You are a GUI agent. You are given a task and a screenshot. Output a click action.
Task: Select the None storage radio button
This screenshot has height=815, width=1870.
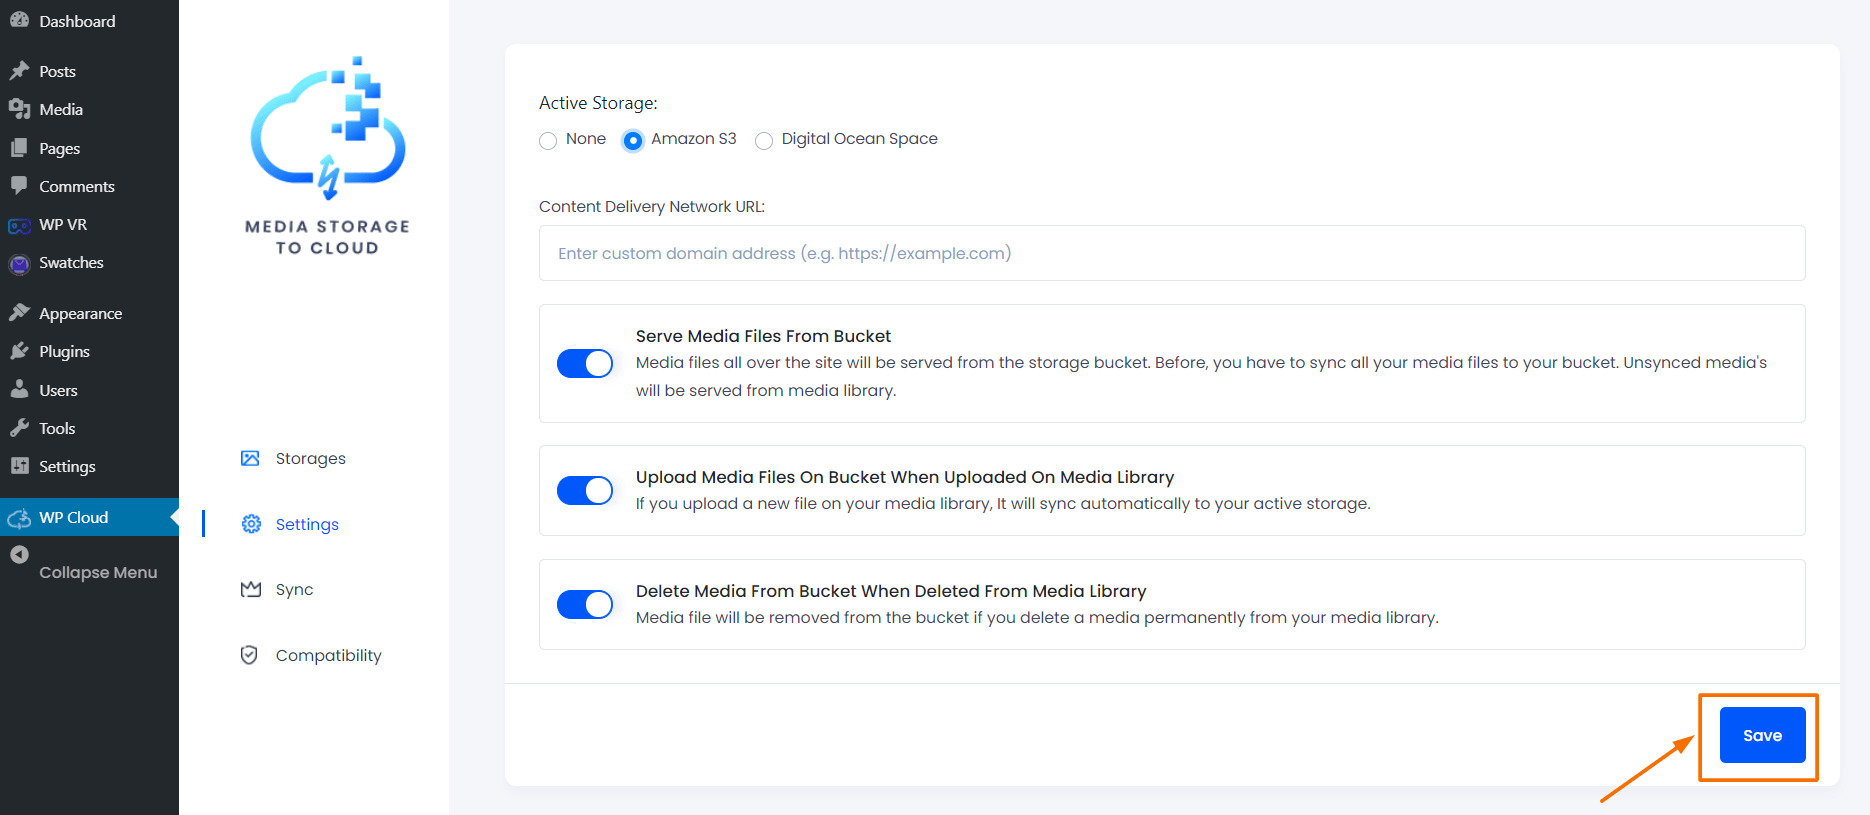(x=548, y=140)
